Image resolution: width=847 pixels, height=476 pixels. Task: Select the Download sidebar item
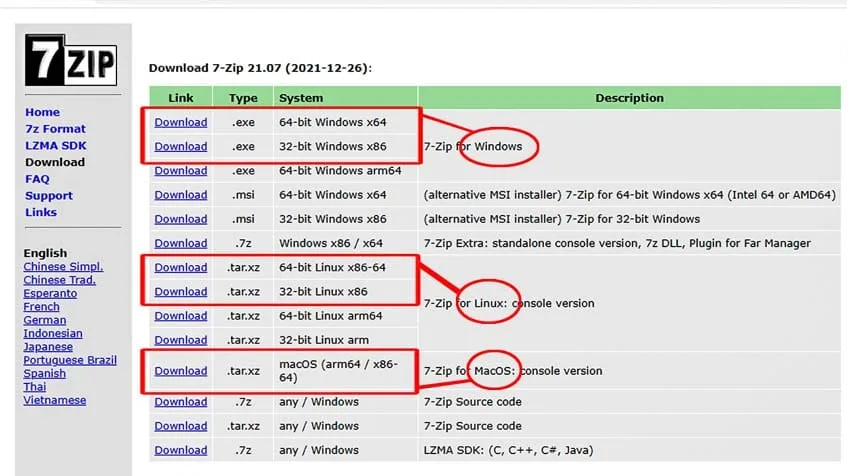pos(55,162)
